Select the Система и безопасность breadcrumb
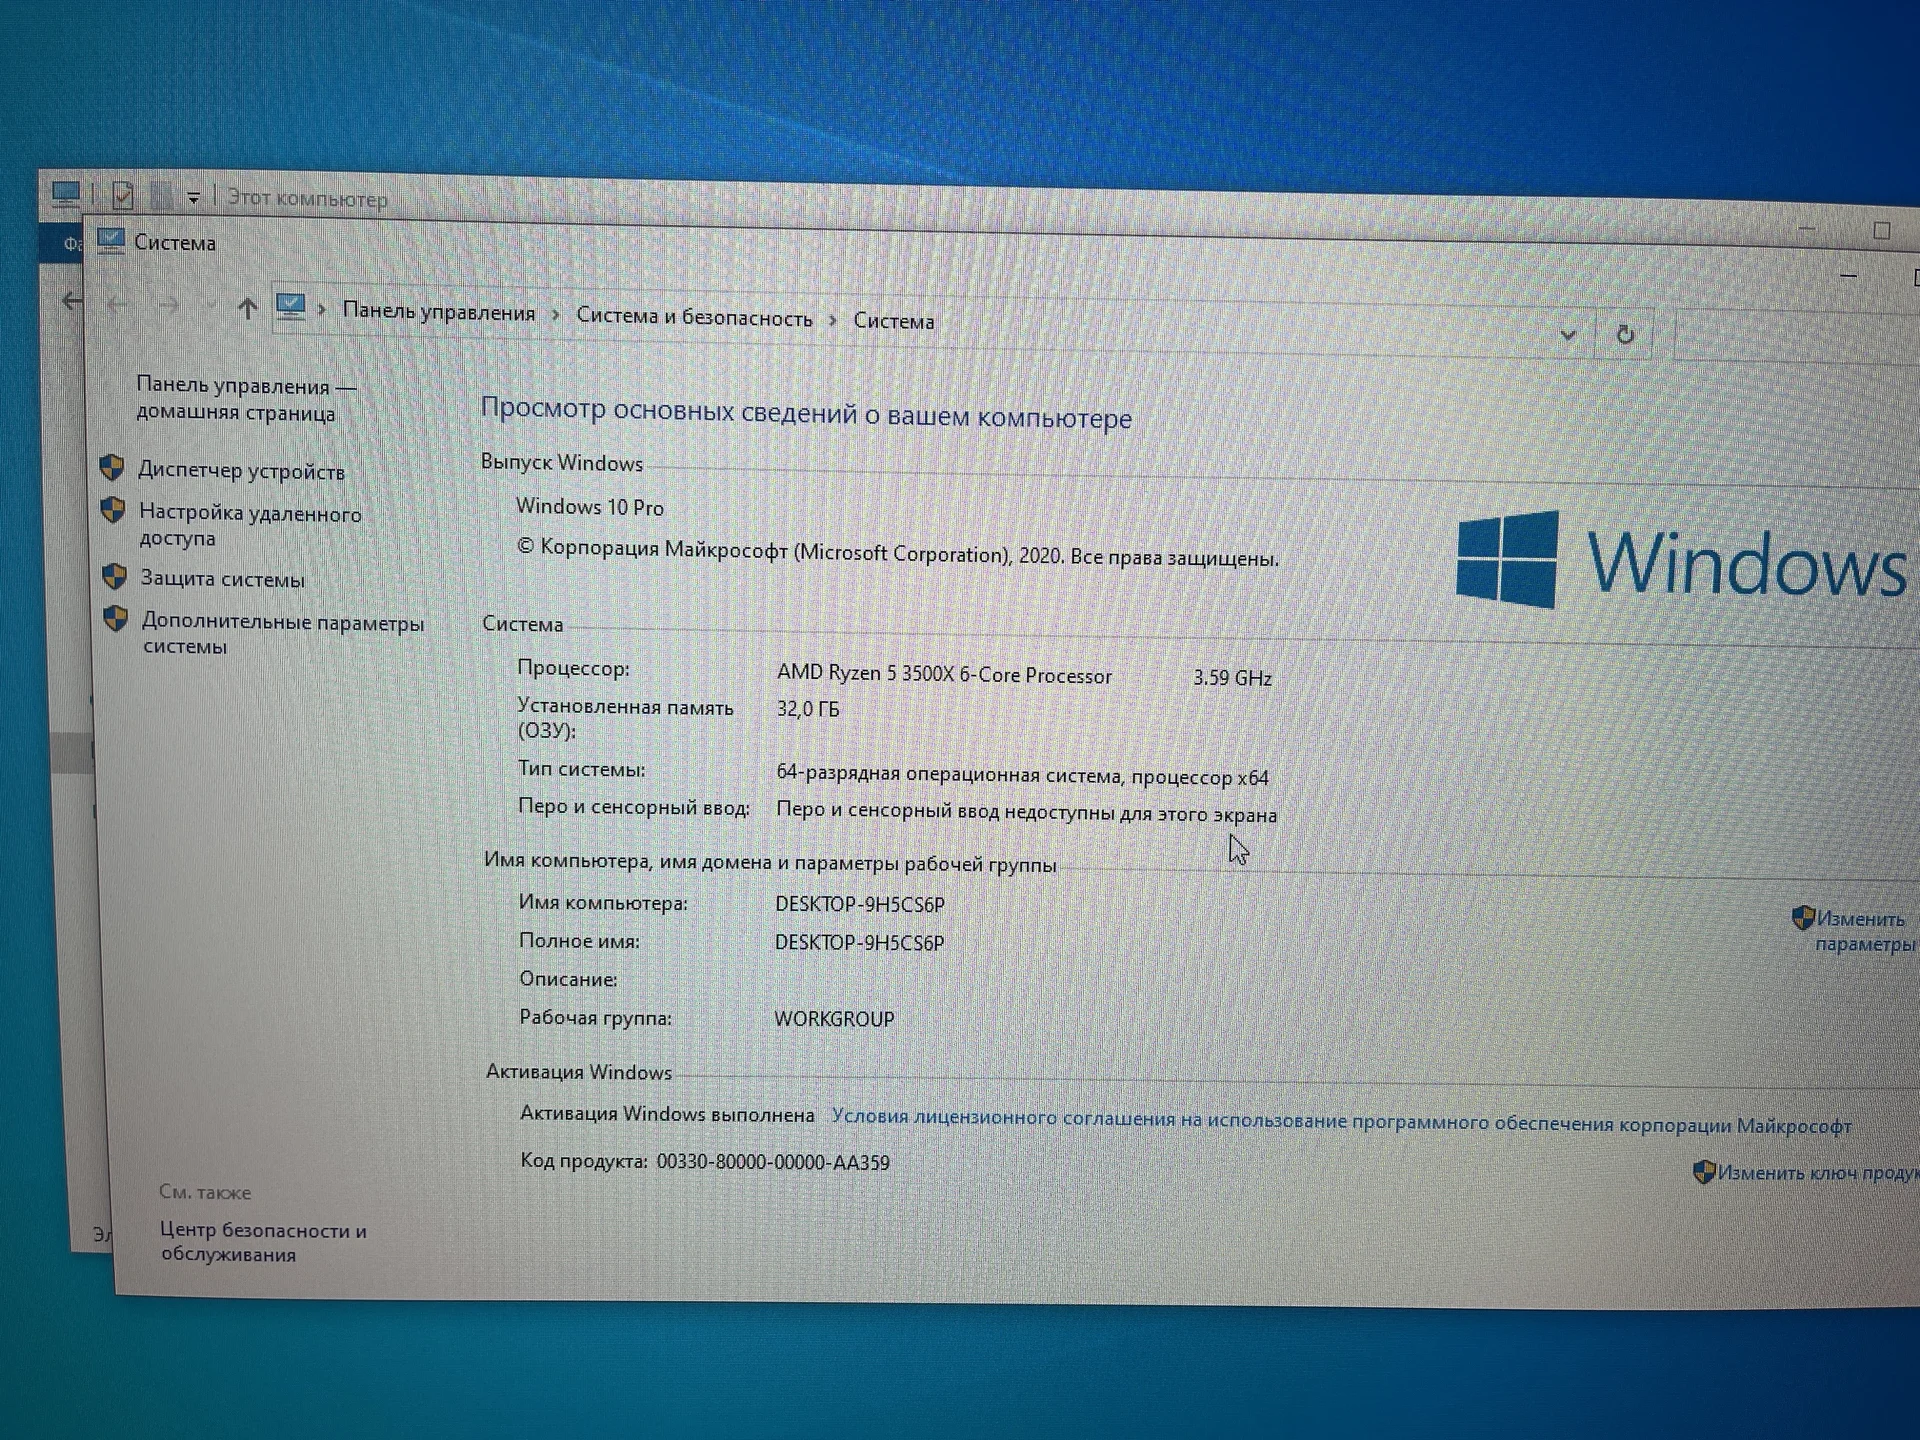 [x=694, y=317]
